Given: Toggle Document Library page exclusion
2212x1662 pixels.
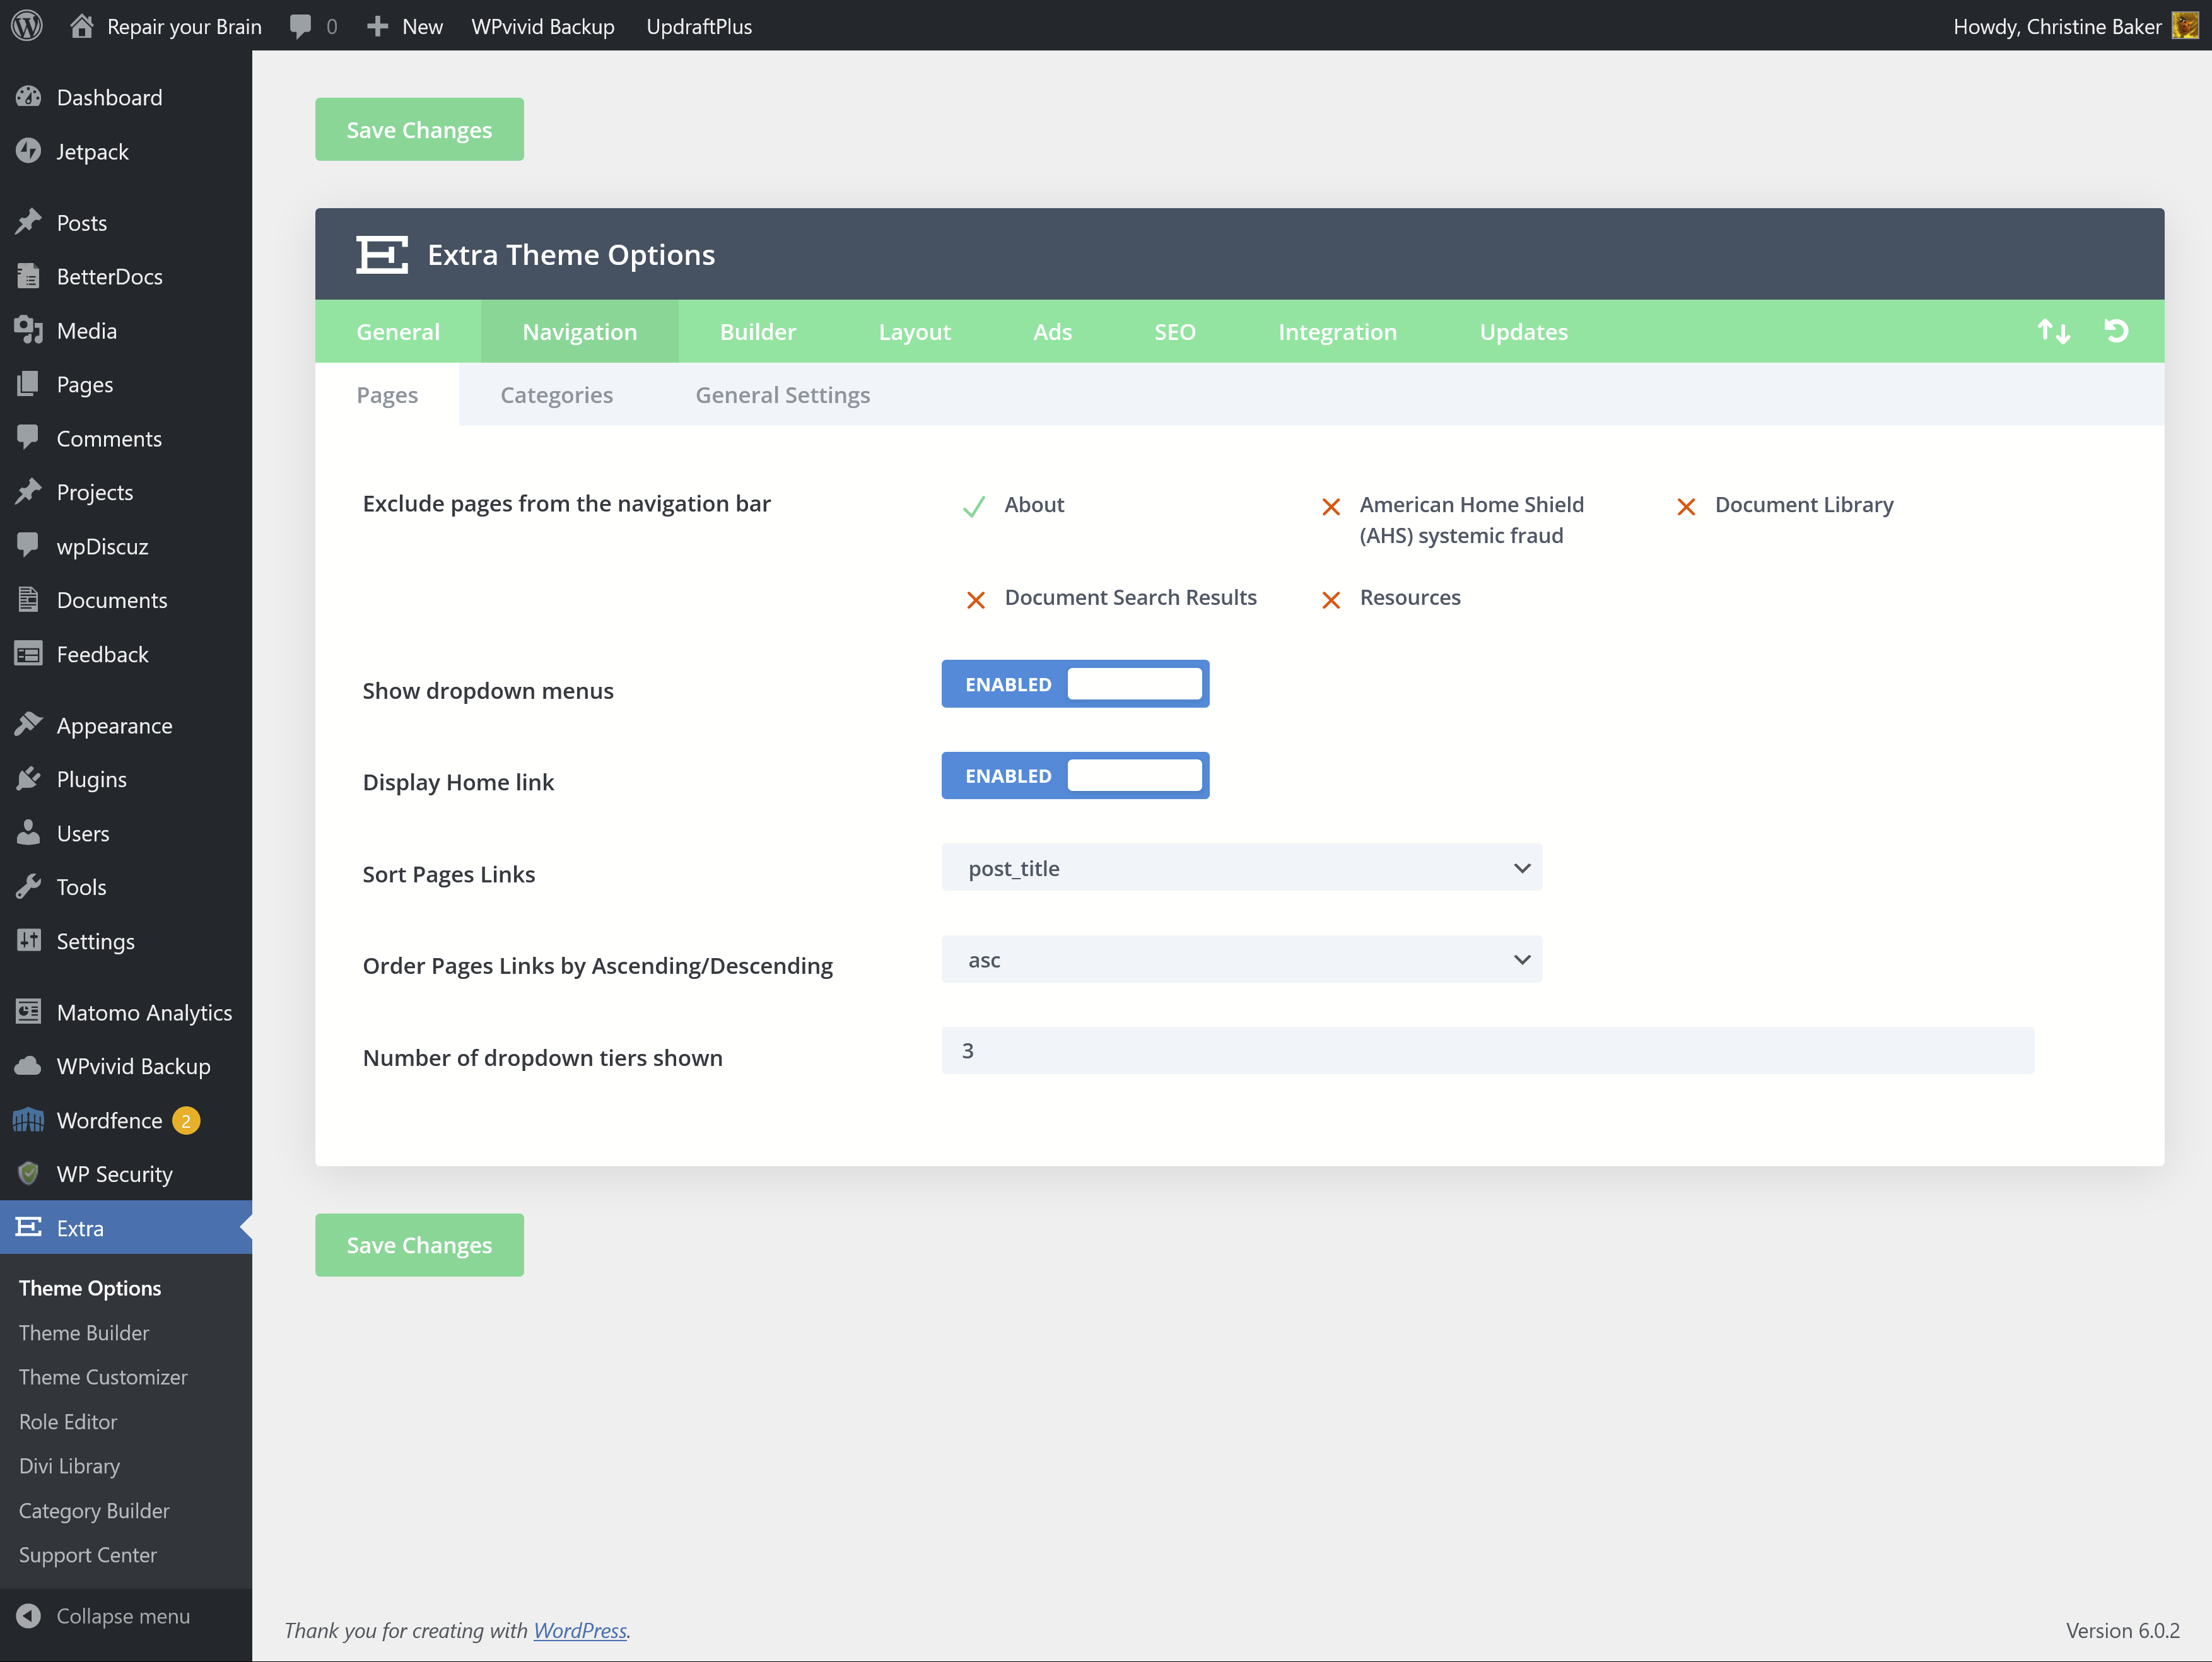Looking at the screenshot, I should [1686, 506].
